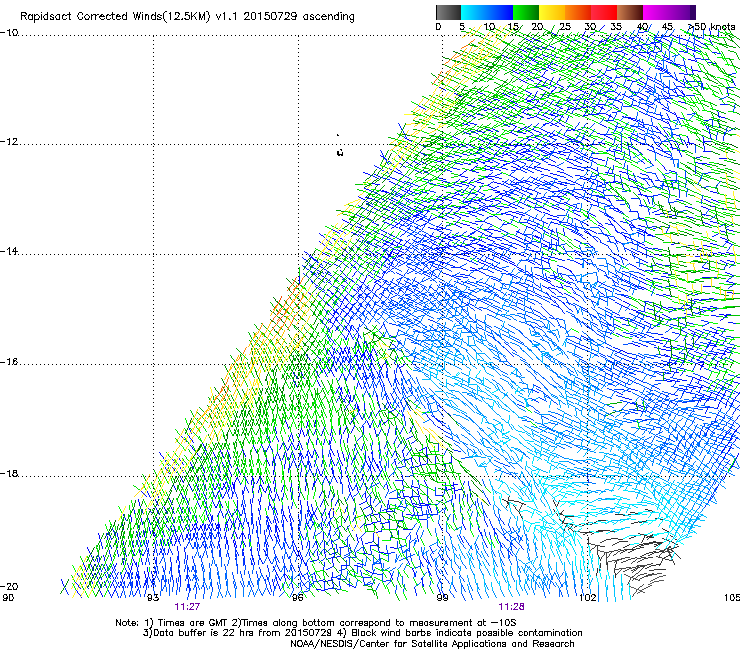Click the "-12" latitude axis label
740x650 pixels.
coord(9,142)
